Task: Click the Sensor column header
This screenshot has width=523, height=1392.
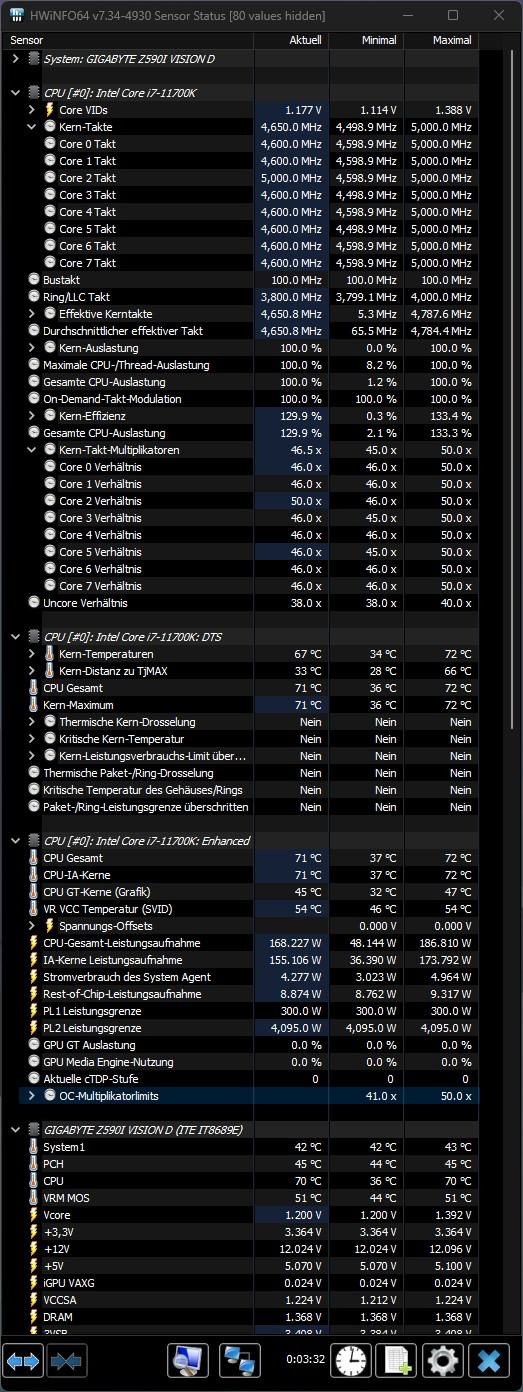Action: point(128,40)
